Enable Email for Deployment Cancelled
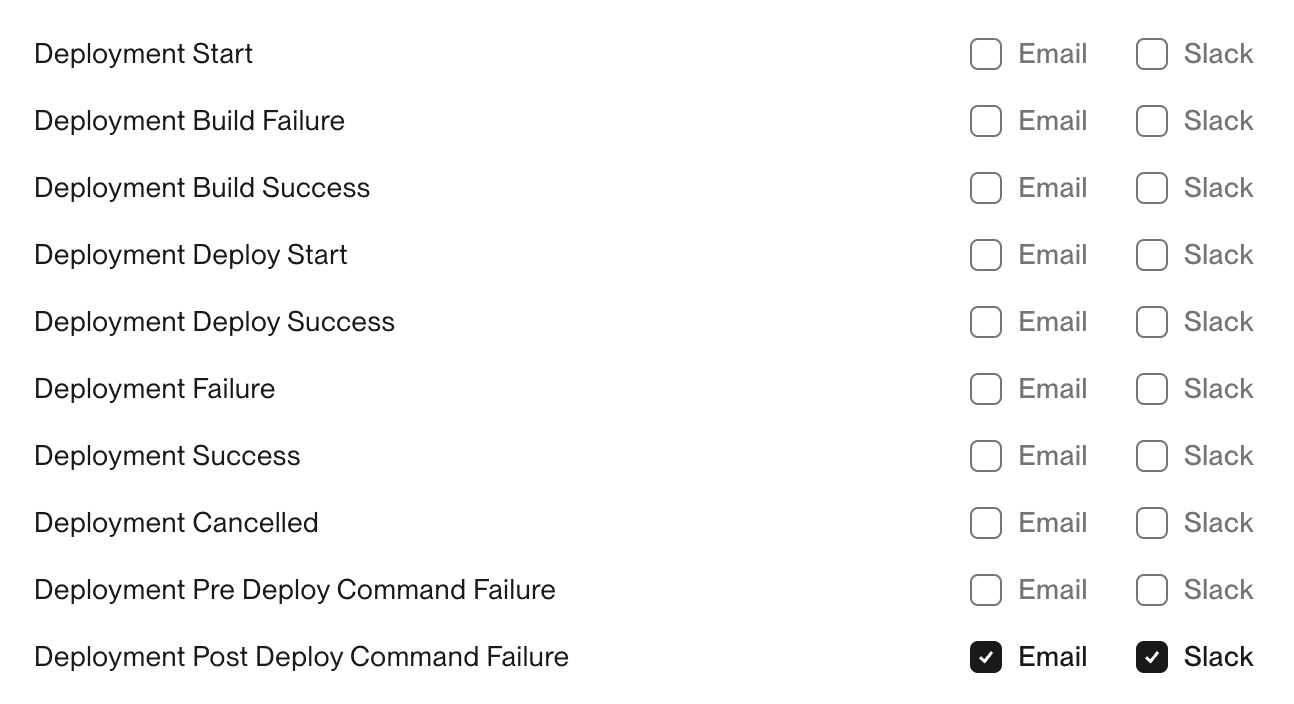1294x704 pixels. [986, 523]
